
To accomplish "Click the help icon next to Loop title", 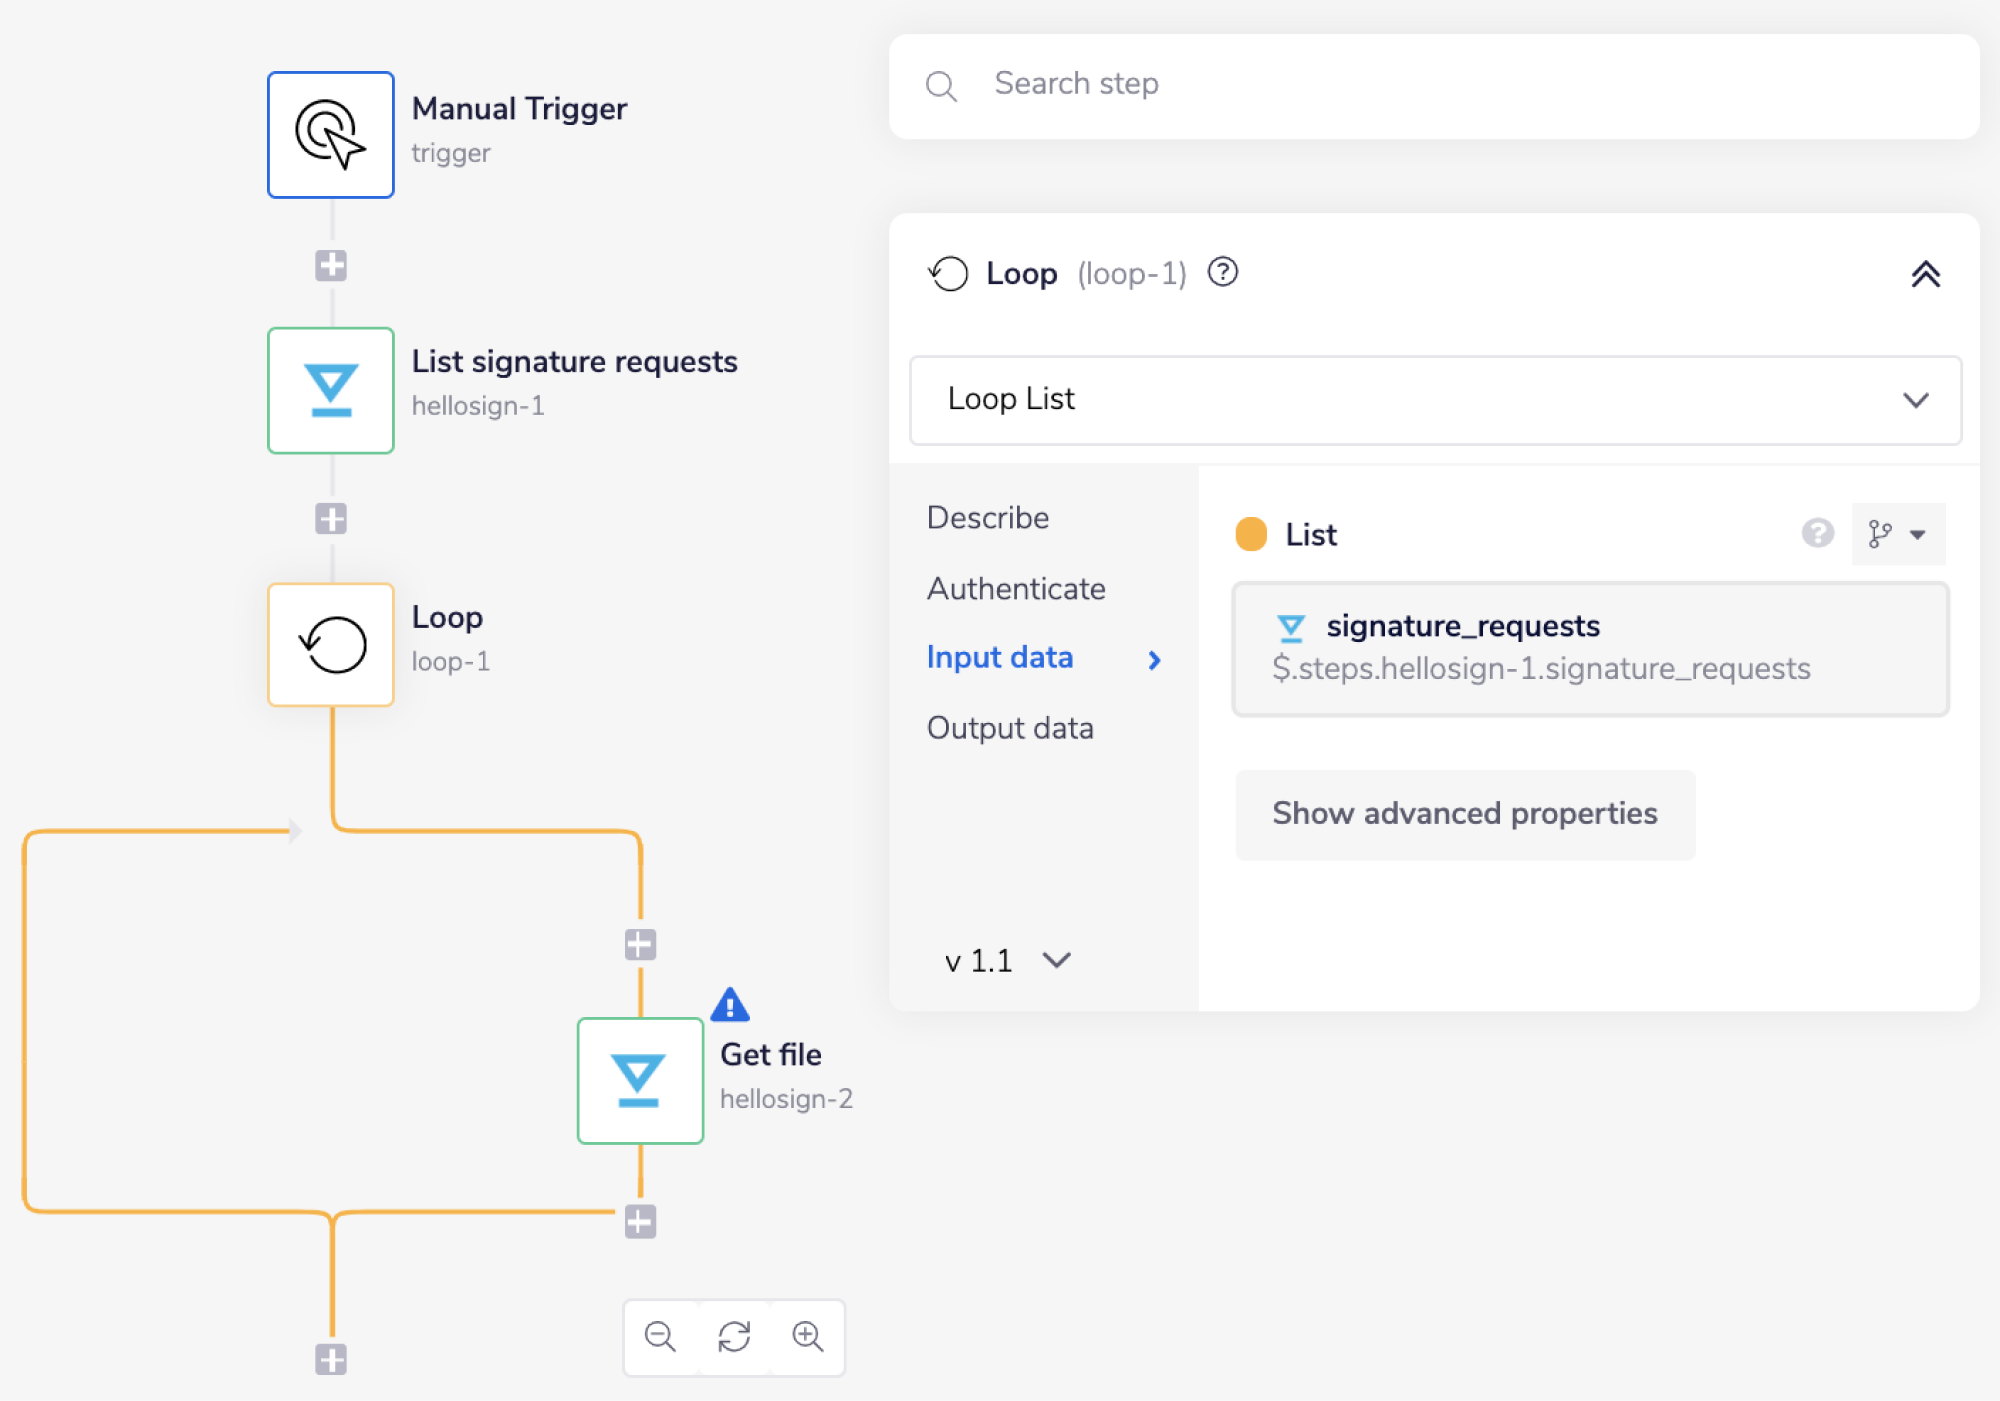I will click(1223, 272).
